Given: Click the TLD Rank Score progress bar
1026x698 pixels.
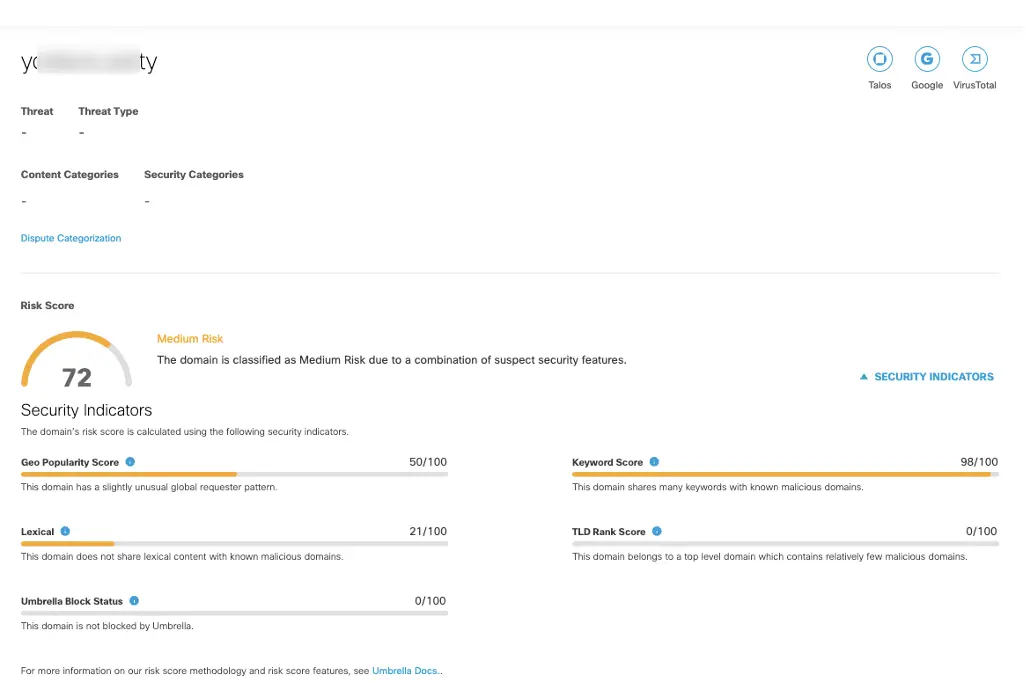Looking at the screenshot, I should tap(785, 543).
